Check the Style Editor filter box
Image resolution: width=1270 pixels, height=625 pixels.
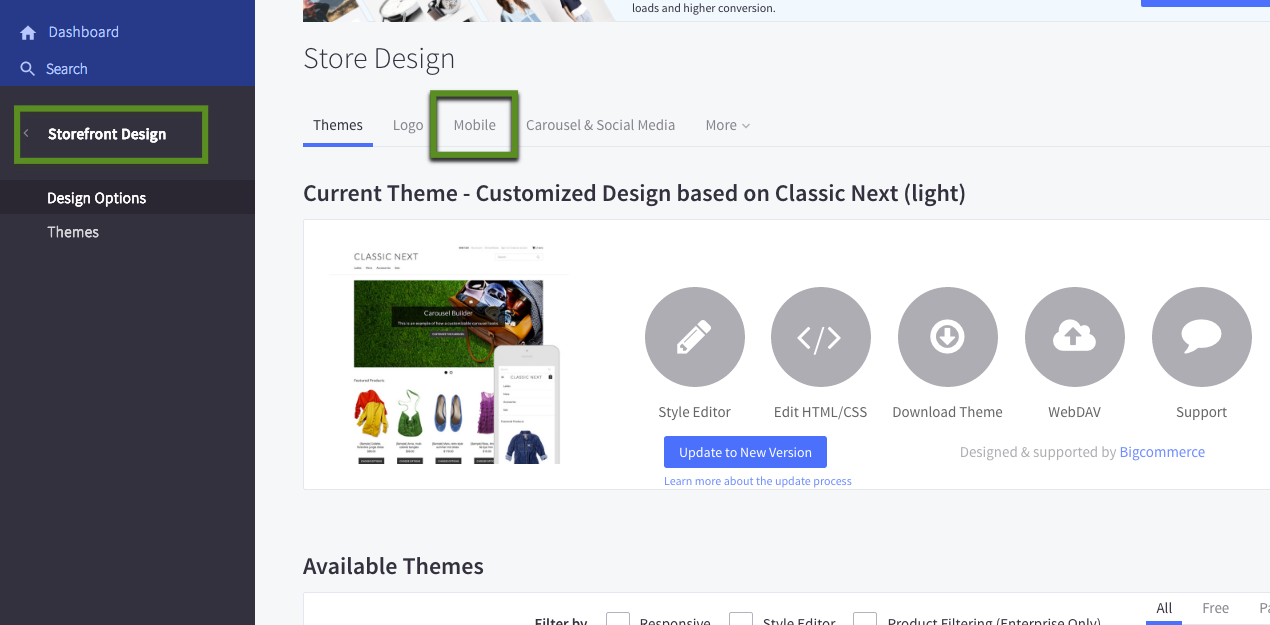[740, 619]
